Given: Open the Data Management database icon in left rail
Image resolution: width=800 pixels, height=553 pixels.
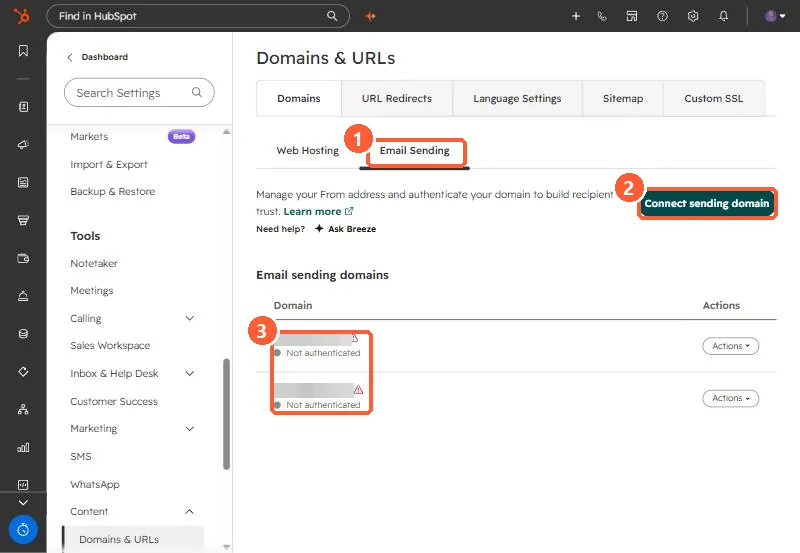Looking at the screenshot, I should (x=23, y=334).
